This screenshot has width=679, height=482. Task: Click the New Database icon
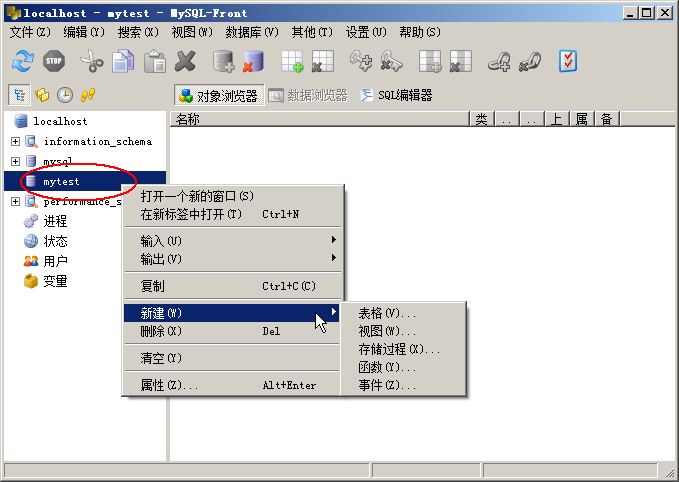(x=223, y=61)
